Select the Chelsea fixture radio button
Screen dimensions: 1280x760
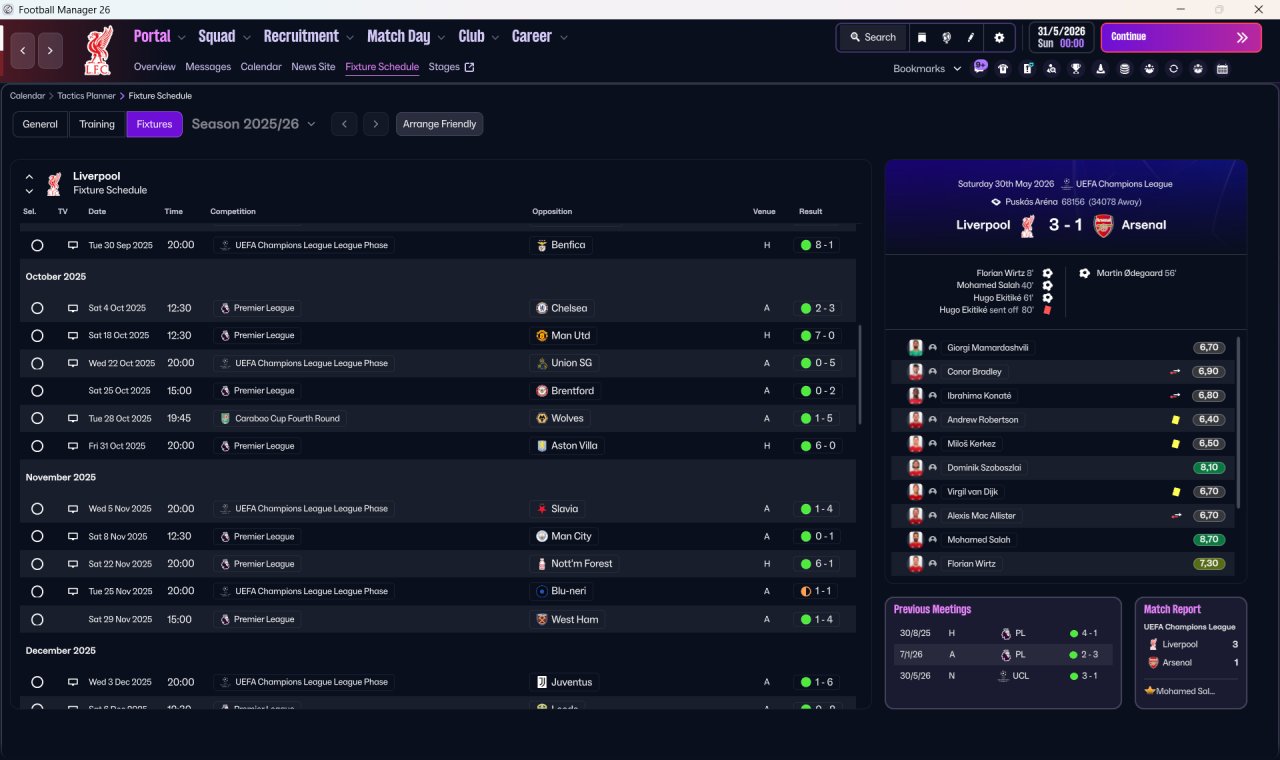(37, 308)
